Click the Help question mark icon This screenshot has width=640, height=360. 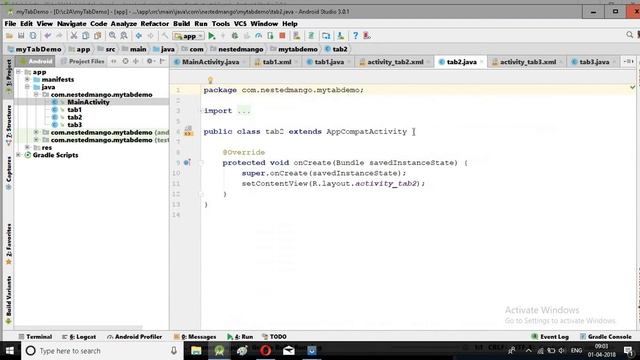356,36
